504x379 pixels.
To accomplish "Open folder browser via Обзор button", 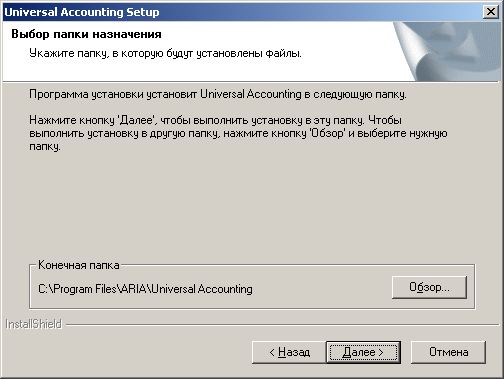I will (x=429, y=287).
